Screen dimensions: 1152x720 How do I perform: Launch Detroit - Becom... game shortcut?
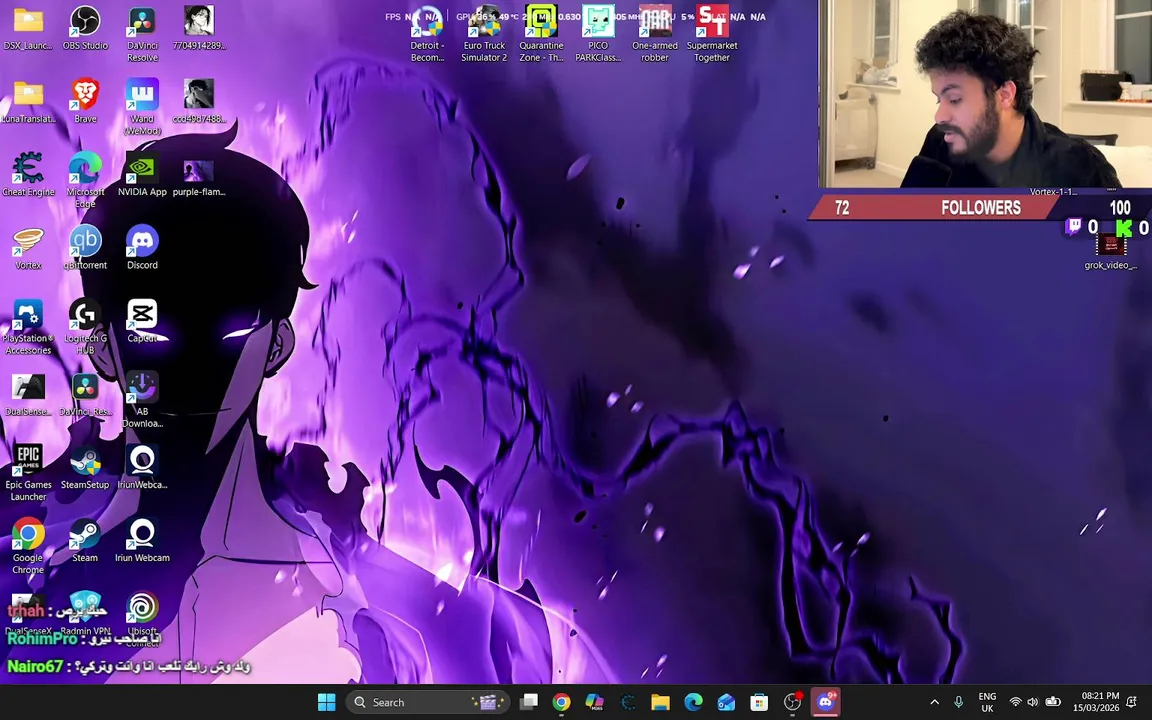tap(427, 35)
